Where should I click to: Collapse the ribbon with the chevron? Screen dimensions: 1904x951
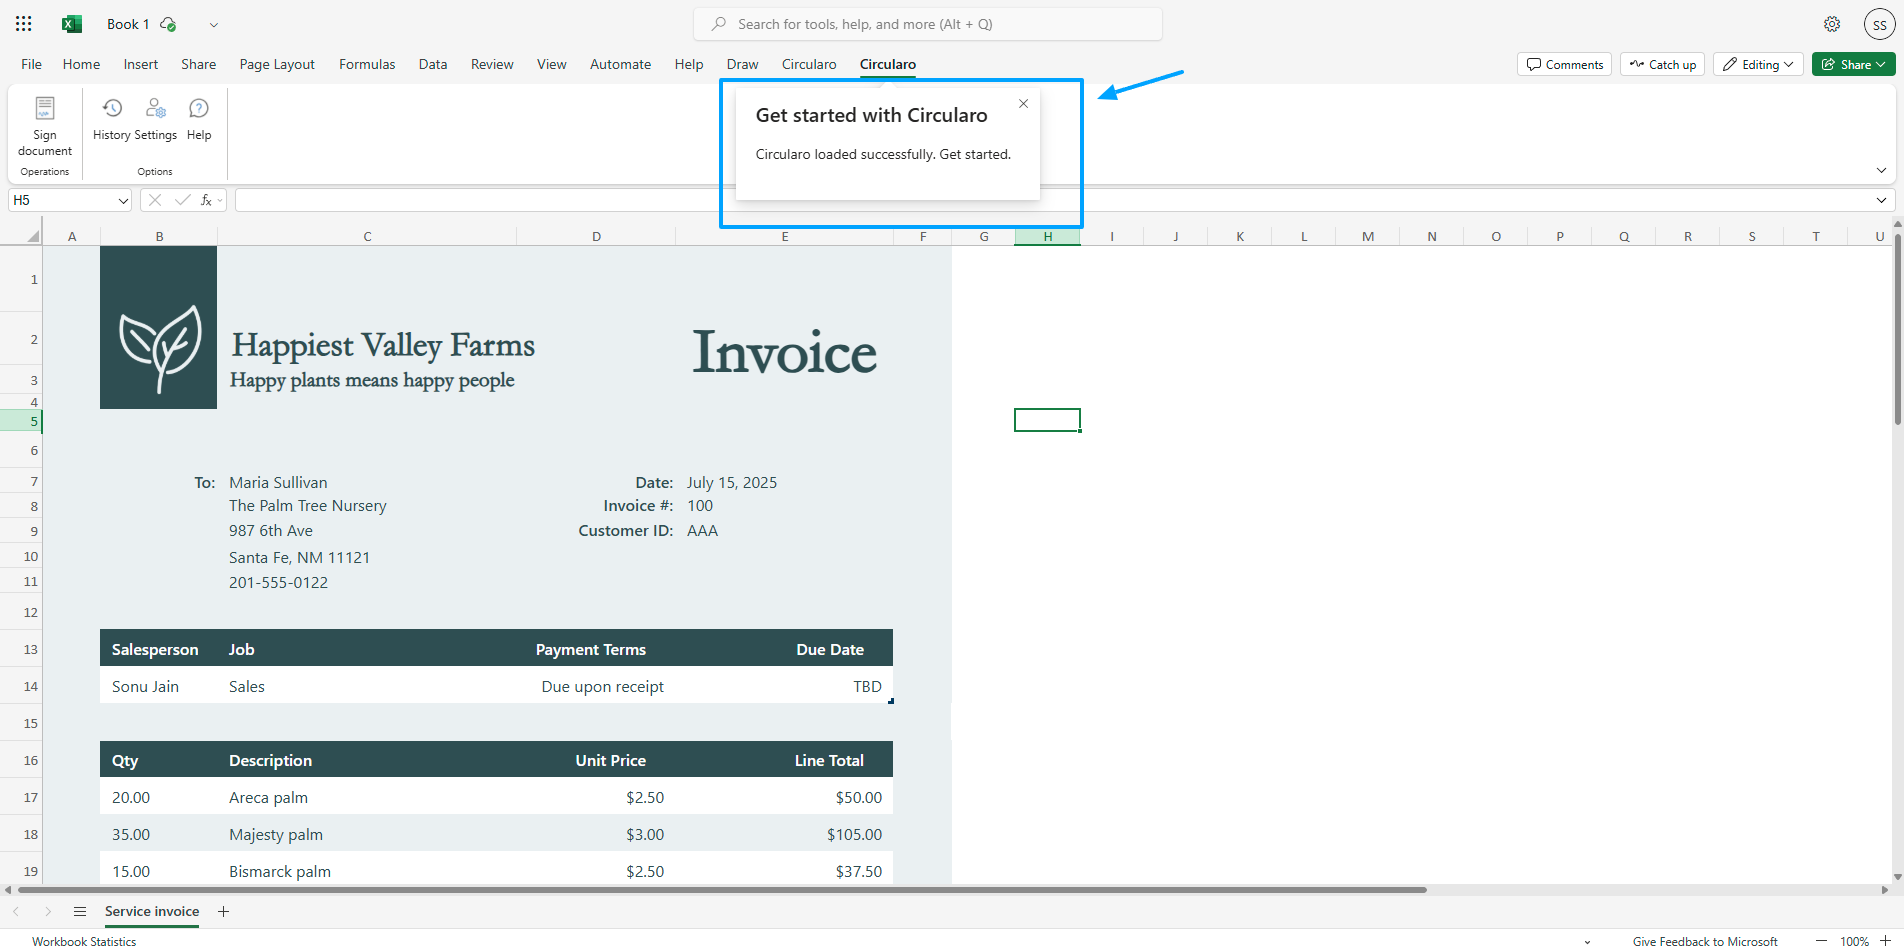1881,171
